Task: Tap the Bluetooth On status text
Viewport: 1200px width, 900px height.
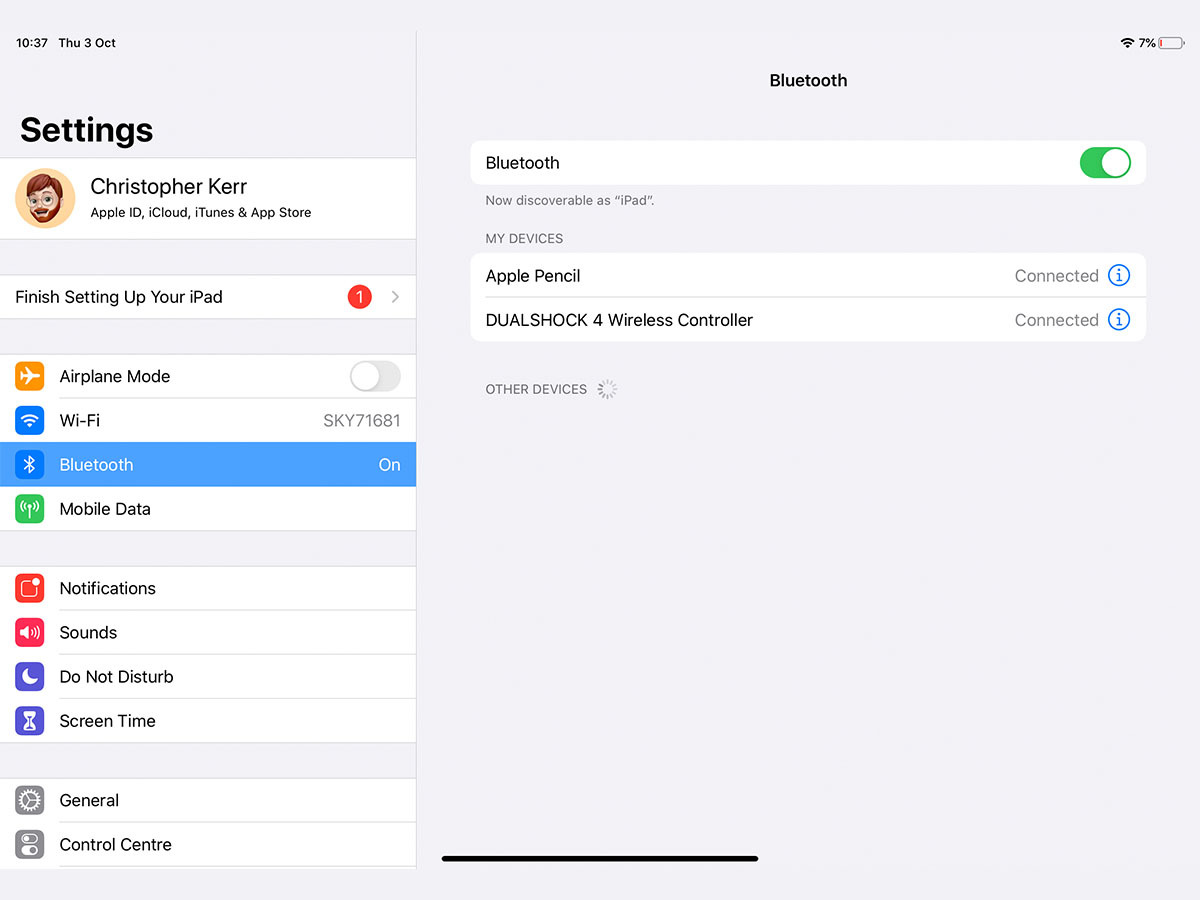Action: [389, 464]
